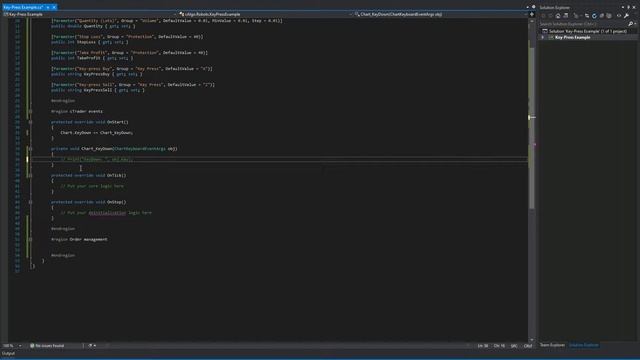Open Pending Changes Filter in Solution Explorer

tap(576, 16)
